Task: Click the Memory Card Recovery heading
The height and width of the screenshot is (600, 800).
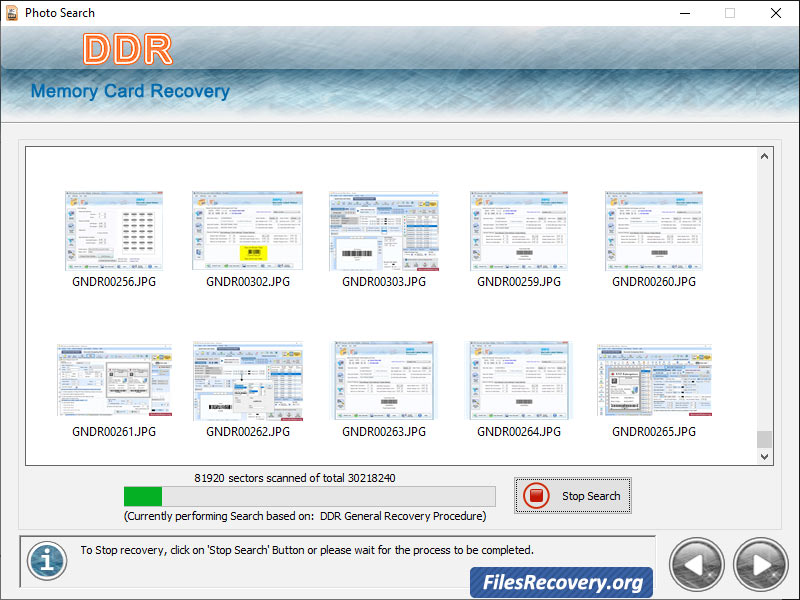Action: [x=130, y=91]
